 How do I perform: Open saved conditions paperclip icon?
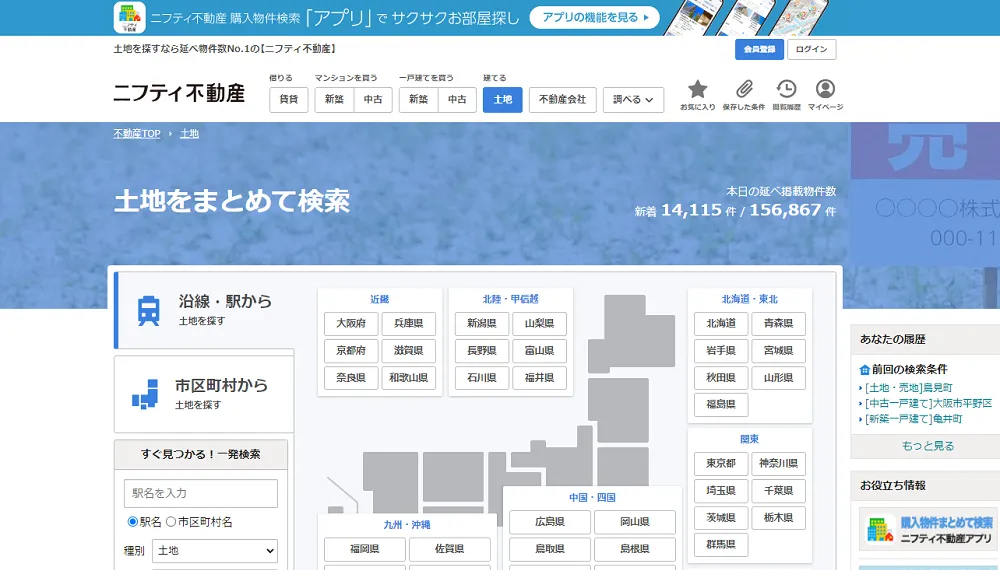[744, 89]
